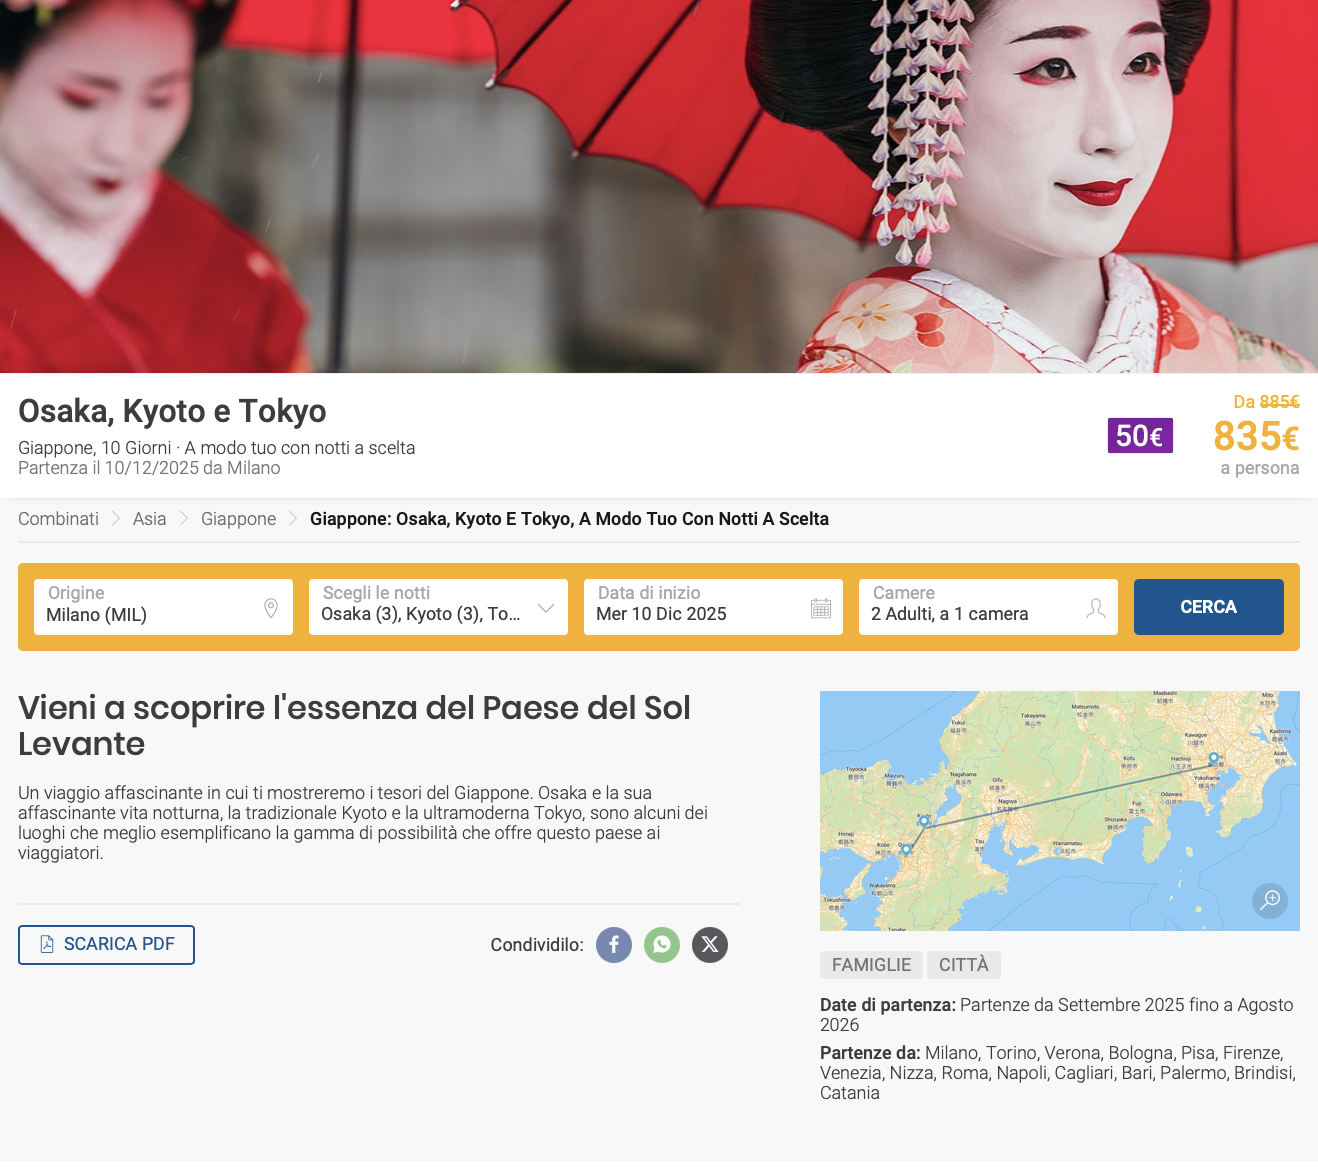This screenshot has width=1318, height=1172.
Task: Open the calendar icon in Data di inizio
Action: 821,608
